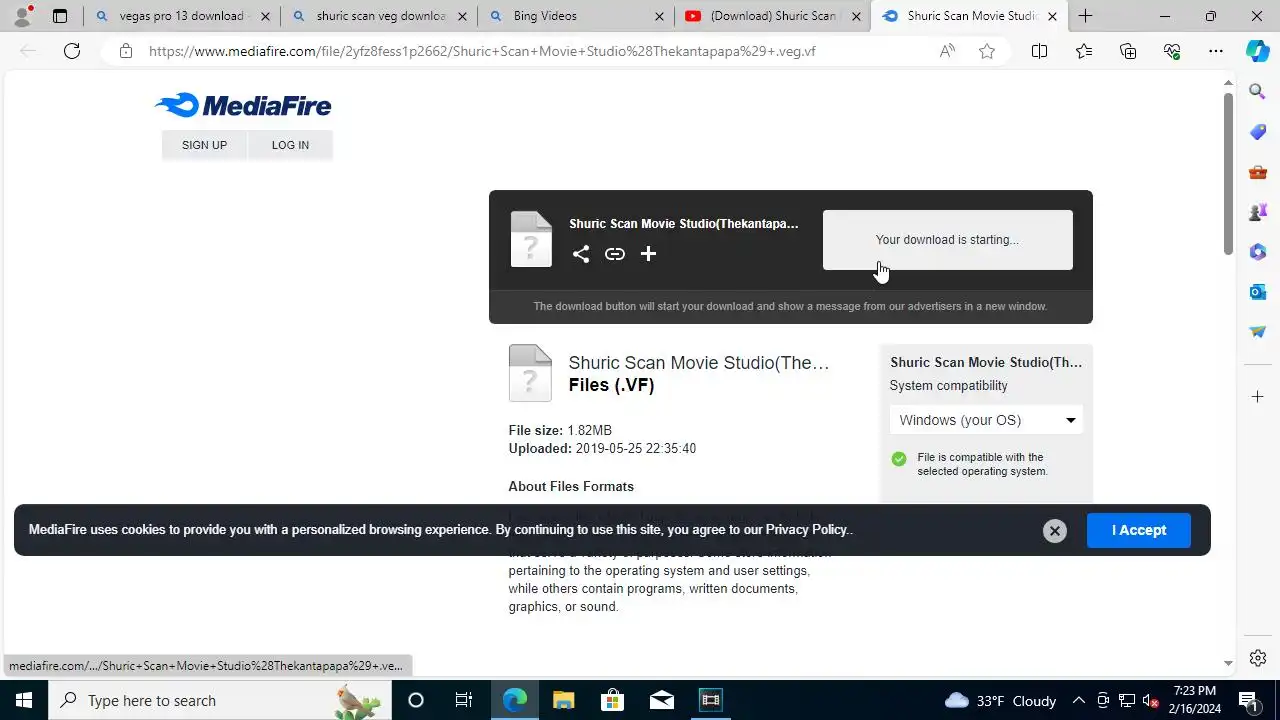Screen dimensions: 1280x720
Task: Expand the Windows (your OS) dropdown
Action: click(x=986, y=420)
